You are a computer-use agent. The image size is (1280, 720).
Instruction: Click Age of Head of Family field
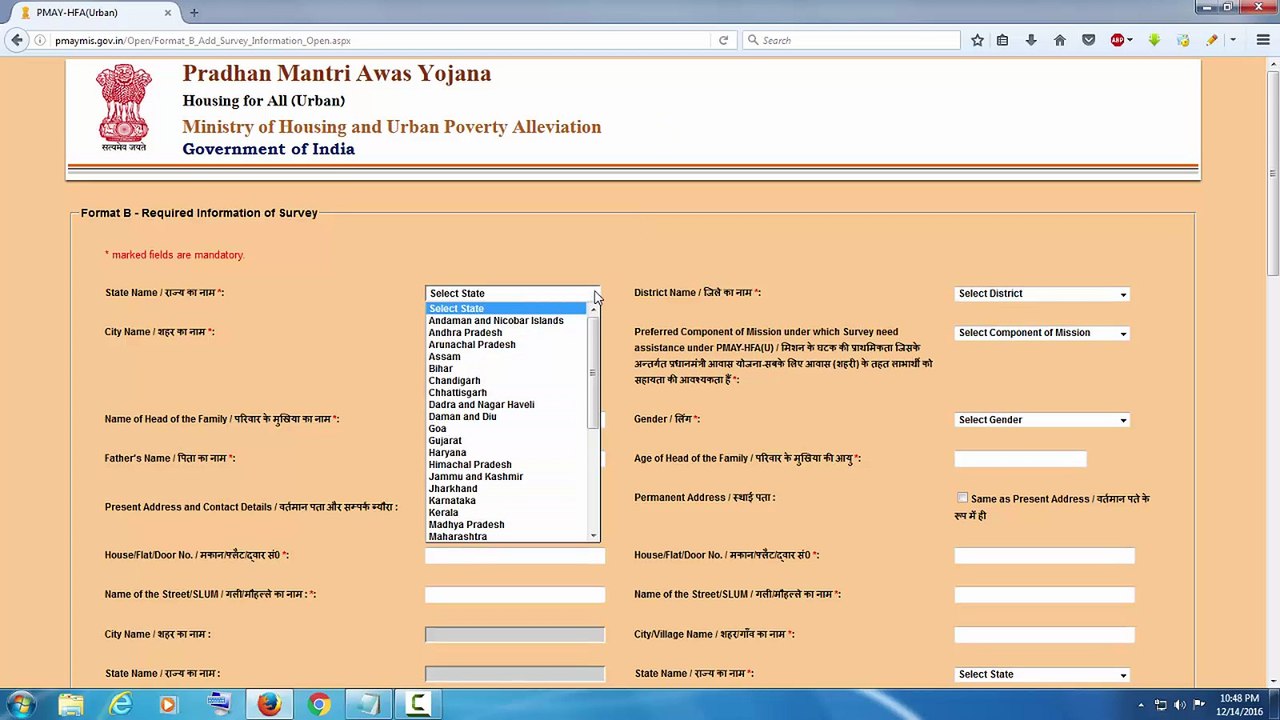coord(1020,458)
